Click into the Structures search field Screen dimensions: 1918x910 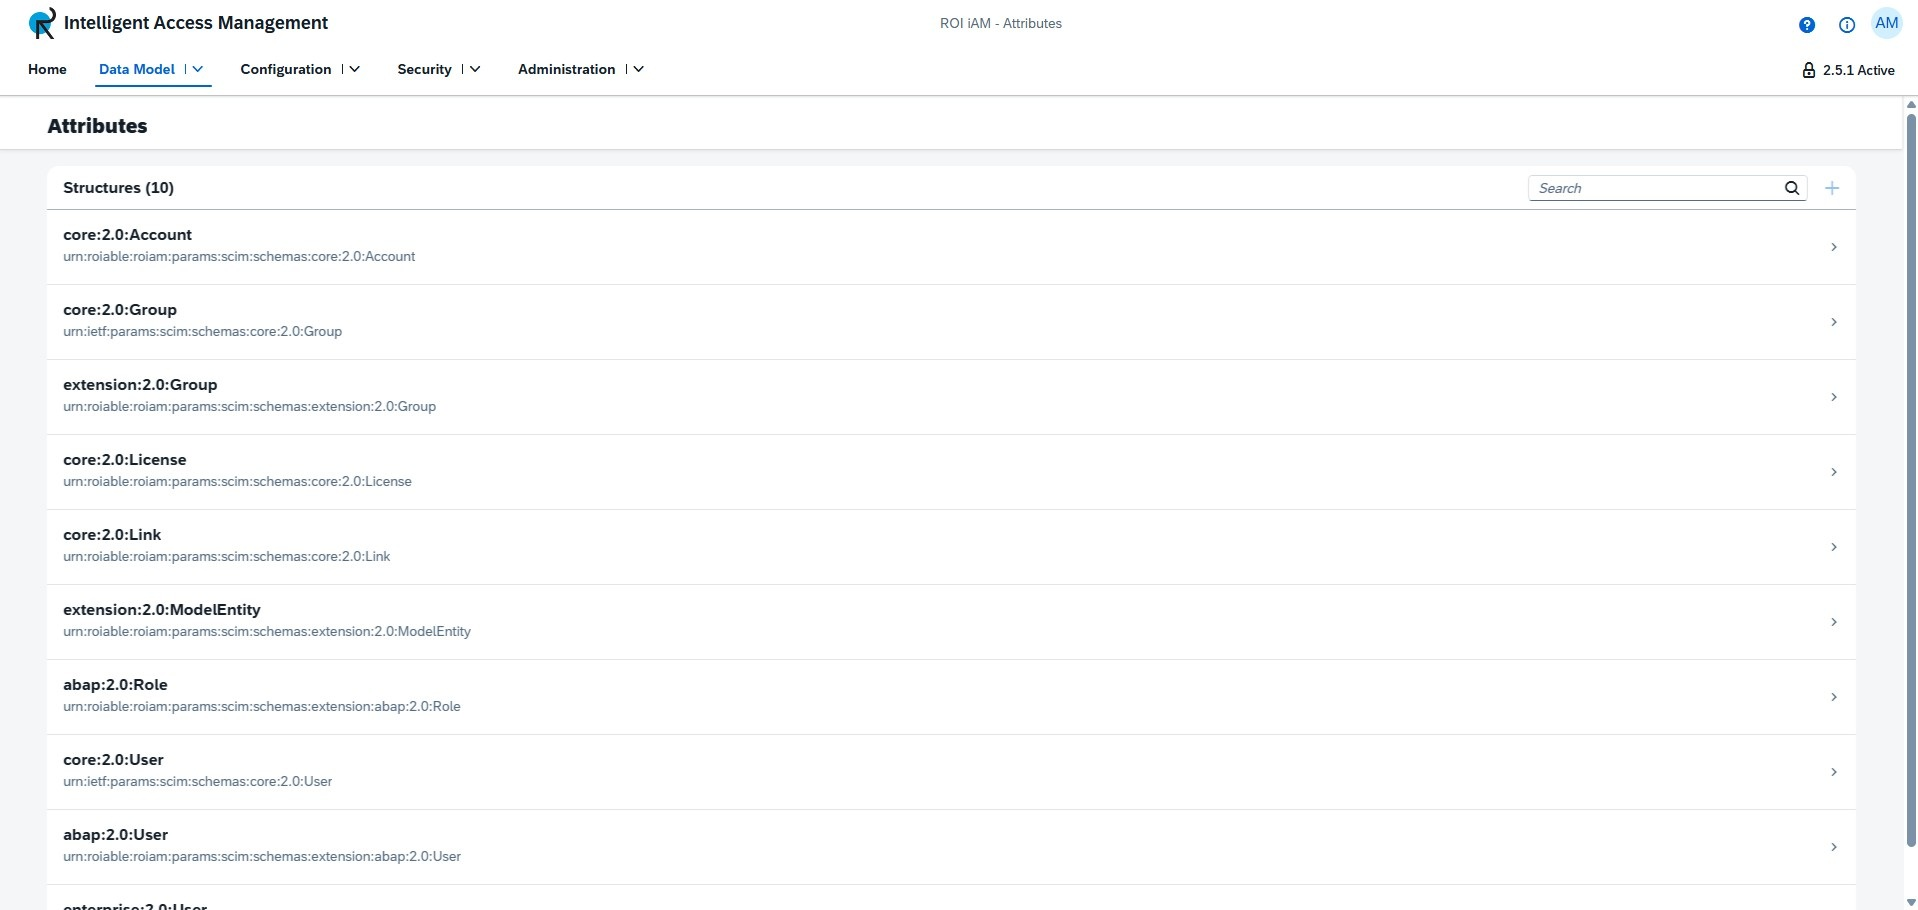coord(1655,188)
